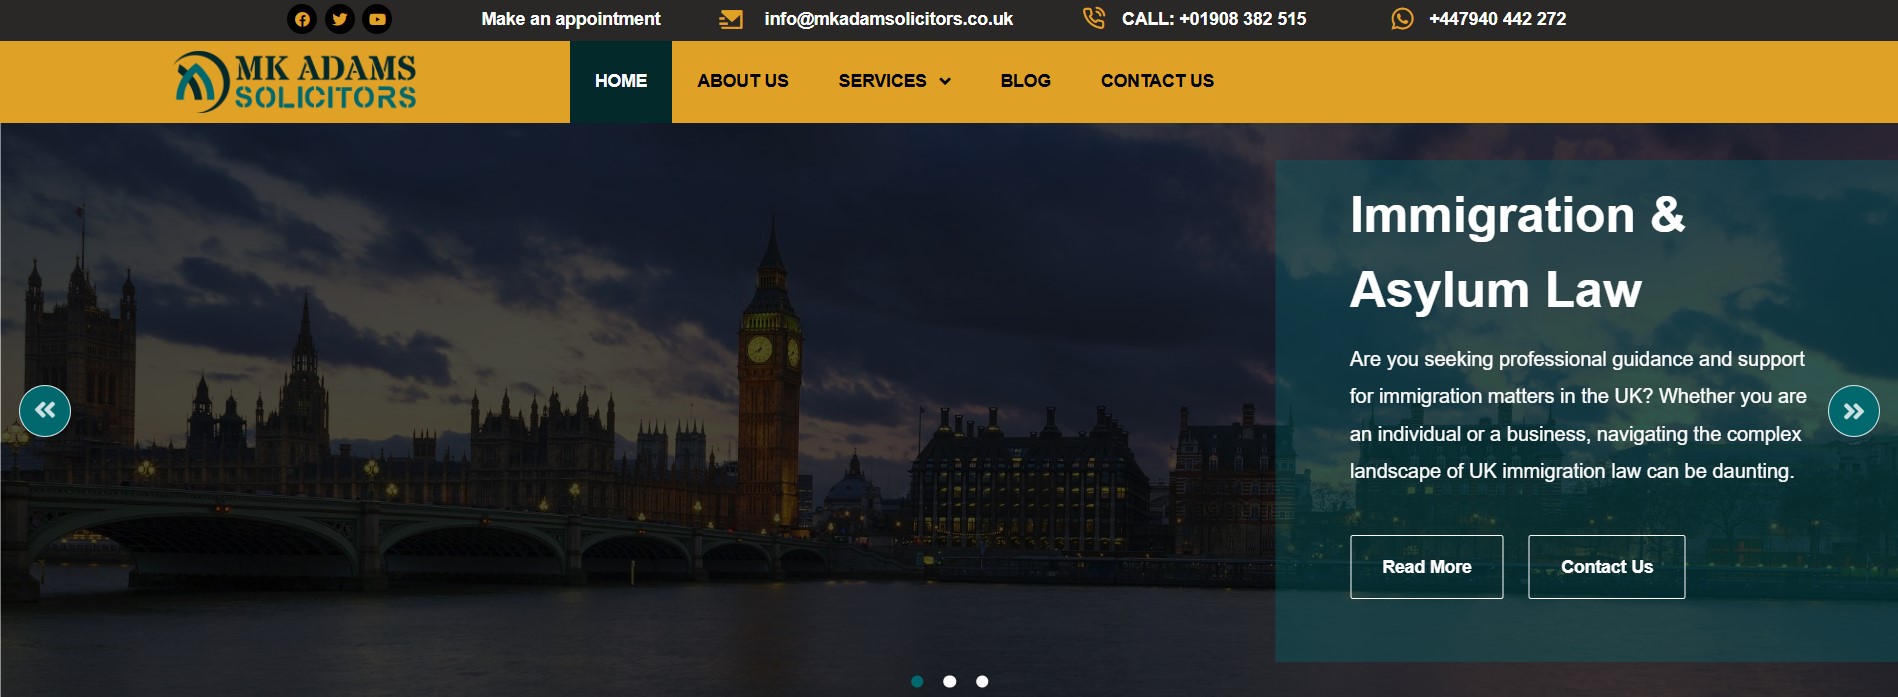Image resolution: width=1898 pixels, height=697 pixels.
Task: Select the first slider pagination dot
Action: [917, 682]
